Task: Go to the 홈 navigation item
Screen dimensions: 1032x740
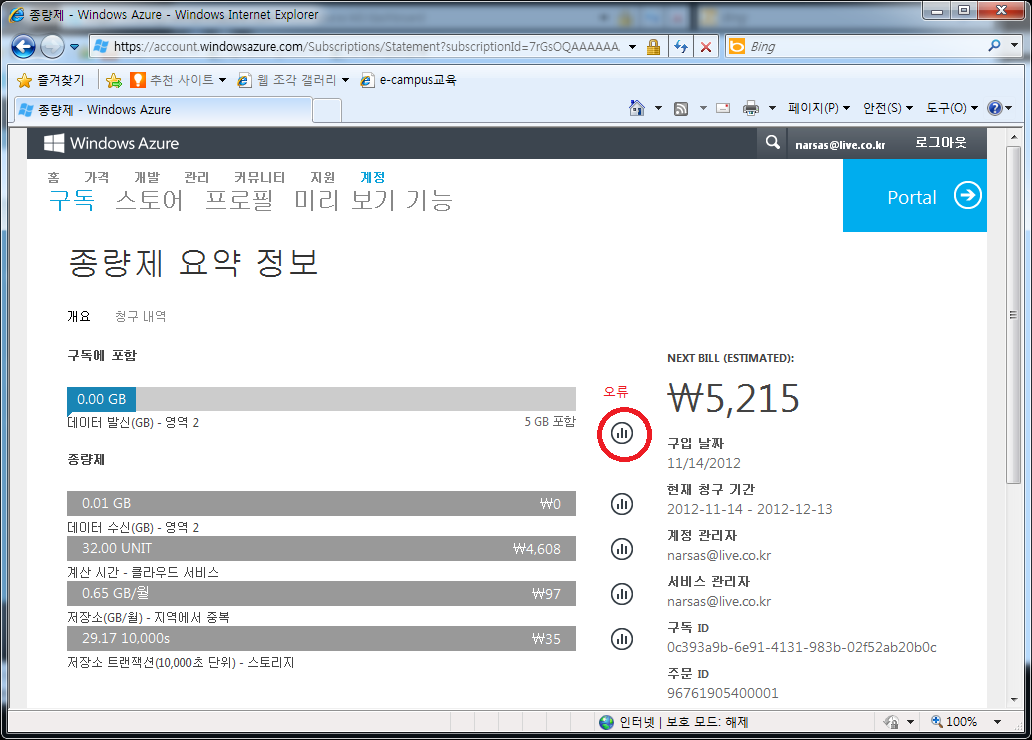Action: pyautogui.click(x=53, y=177)
